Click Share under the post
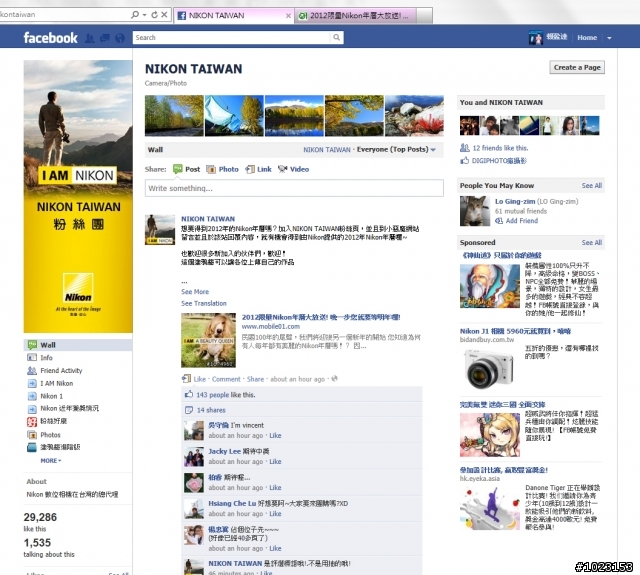 click(x=255, y=379)
